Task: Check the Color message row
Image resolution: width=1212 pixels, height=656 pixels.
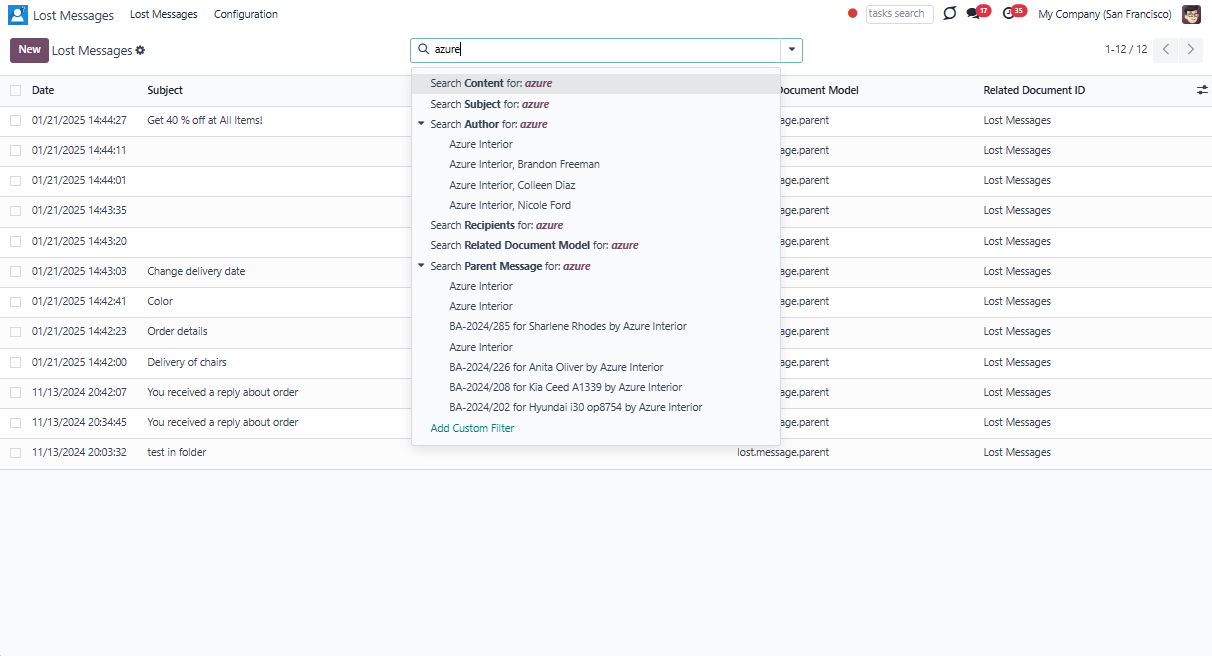Action: tap(15, 301)
